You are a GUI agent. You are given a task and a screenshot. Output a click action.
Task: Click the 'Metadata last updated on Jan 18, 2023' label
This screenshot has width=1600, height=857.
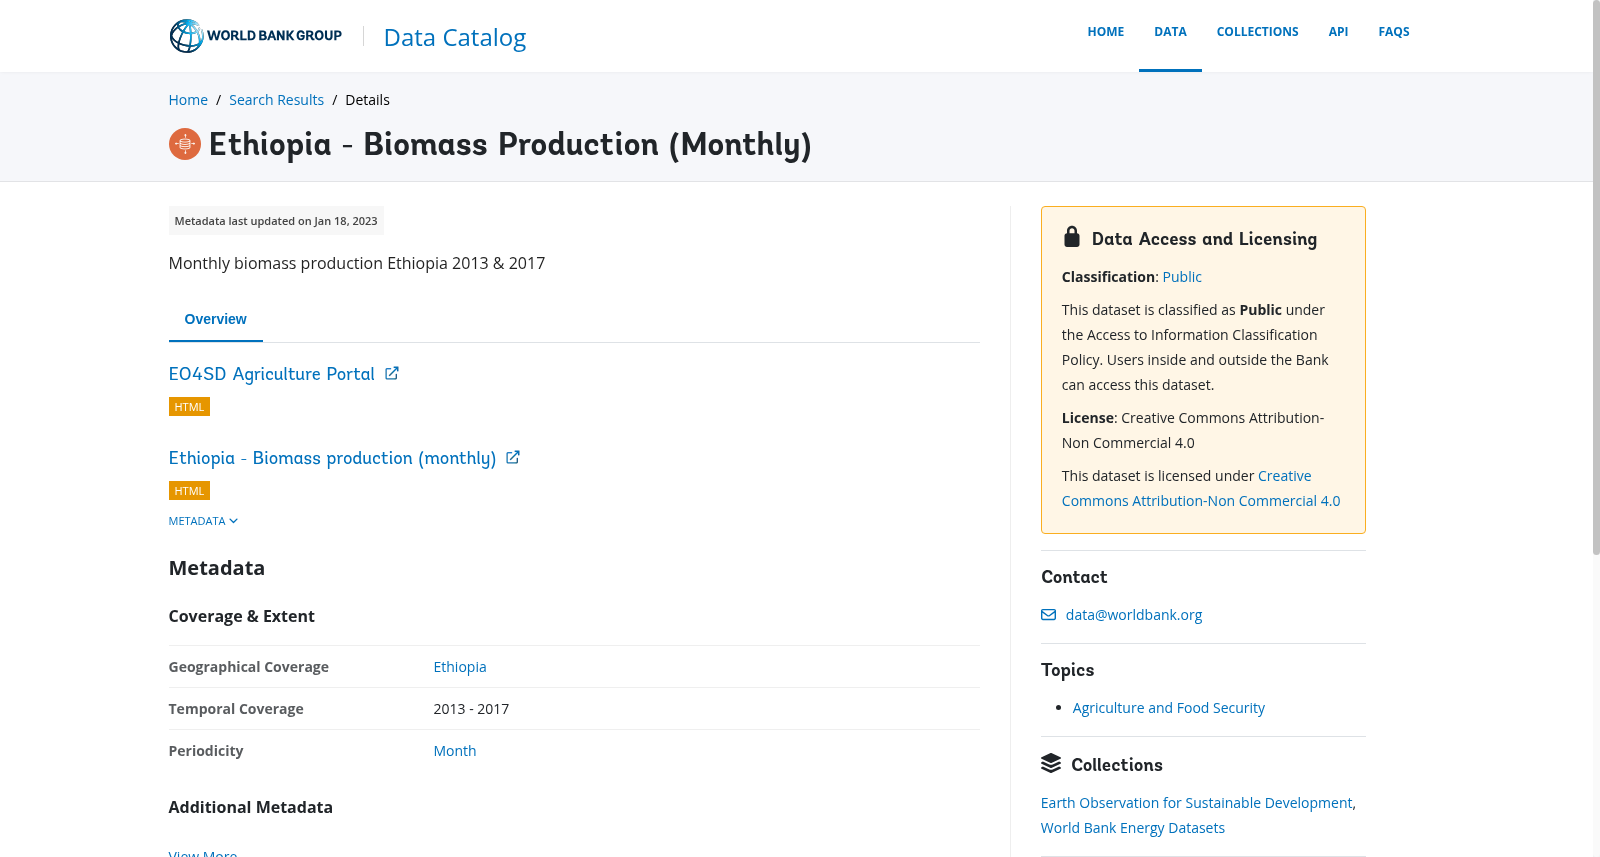276,221
